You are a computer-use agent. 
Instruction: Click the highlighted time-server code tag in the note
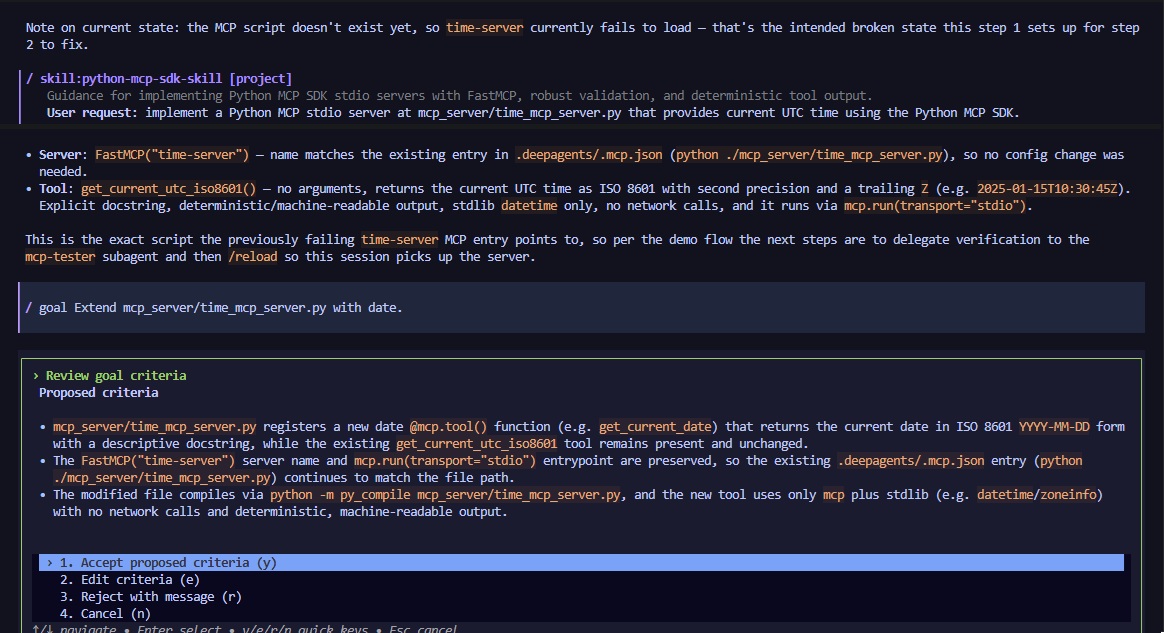(485, 27)
